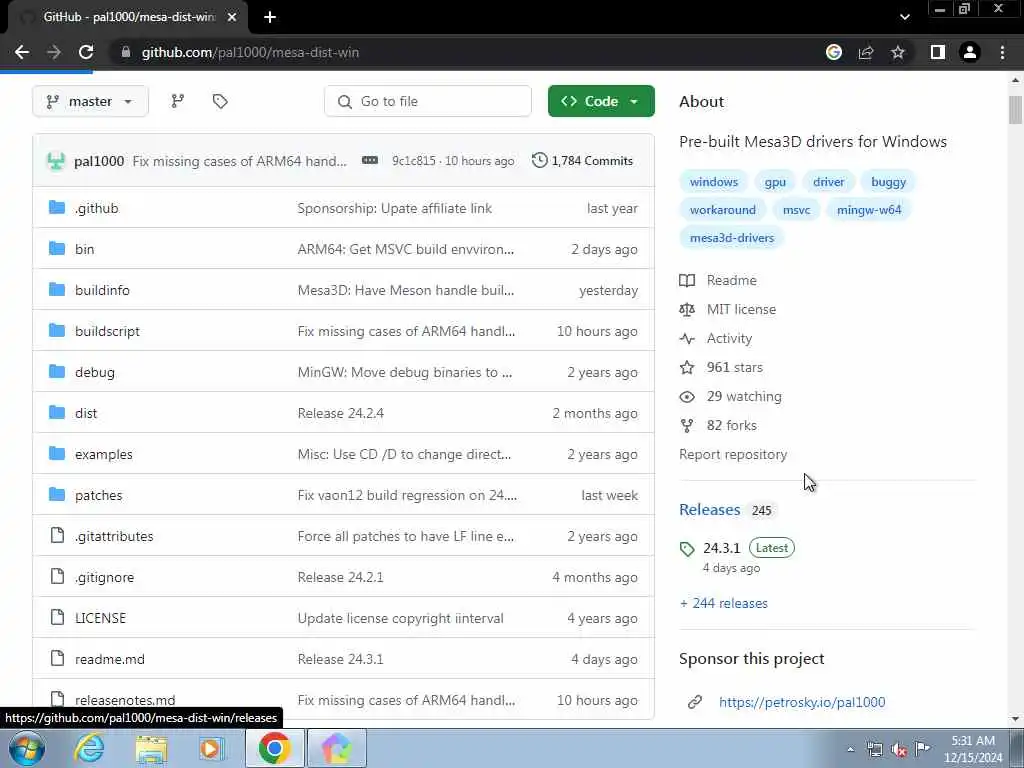The height and width of the screenshot is (768, 1024).
Task: Open the dist folder
Action: tap(86, 413)
